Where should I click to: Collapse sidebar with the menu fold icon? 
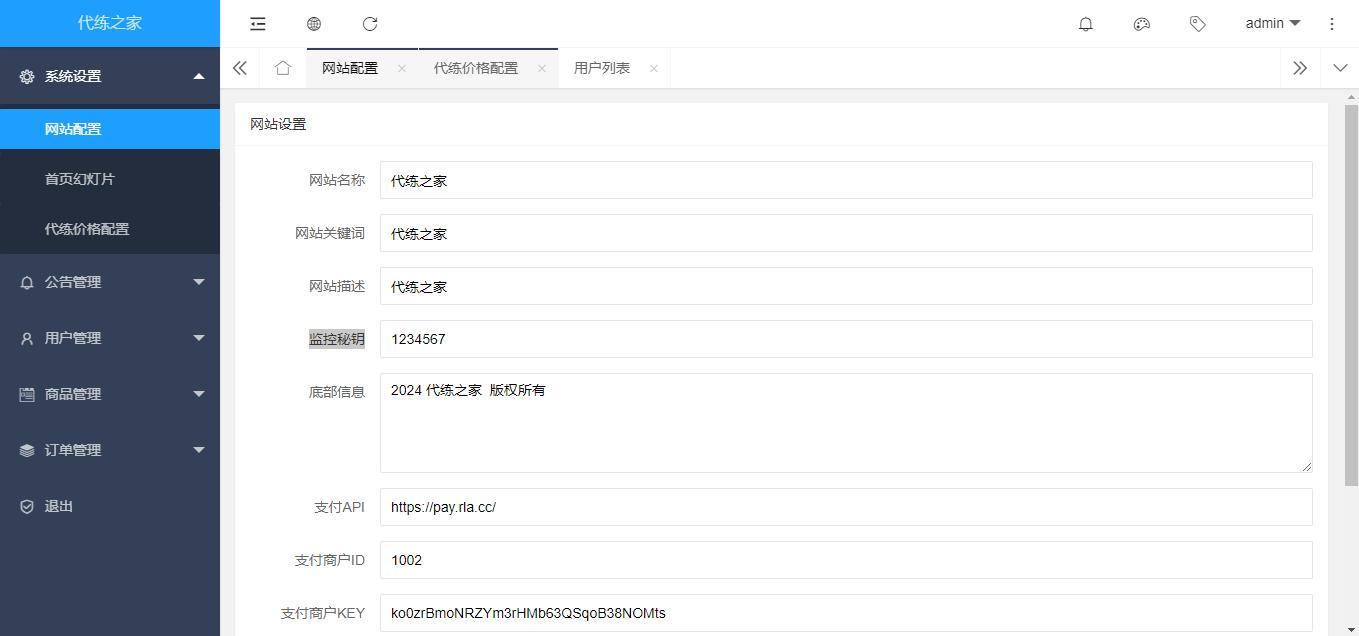258,24
